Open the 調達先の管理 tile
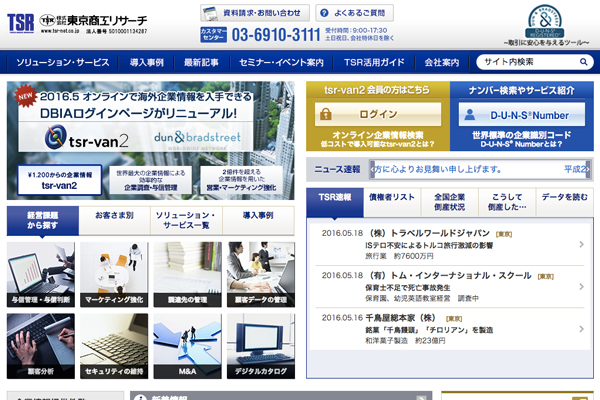 [x=188, y=274]
